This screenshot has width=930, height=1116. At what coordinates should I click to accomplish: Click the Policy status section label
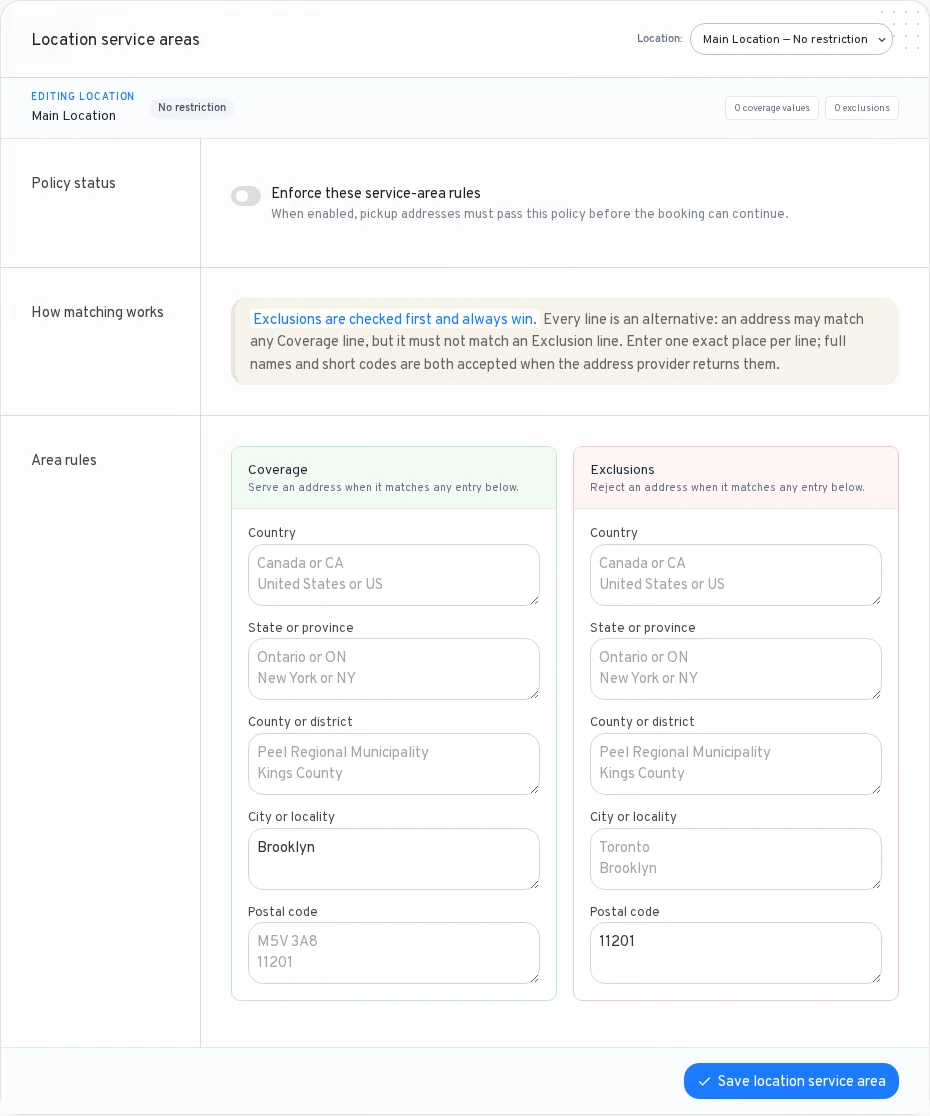[73, 183]
